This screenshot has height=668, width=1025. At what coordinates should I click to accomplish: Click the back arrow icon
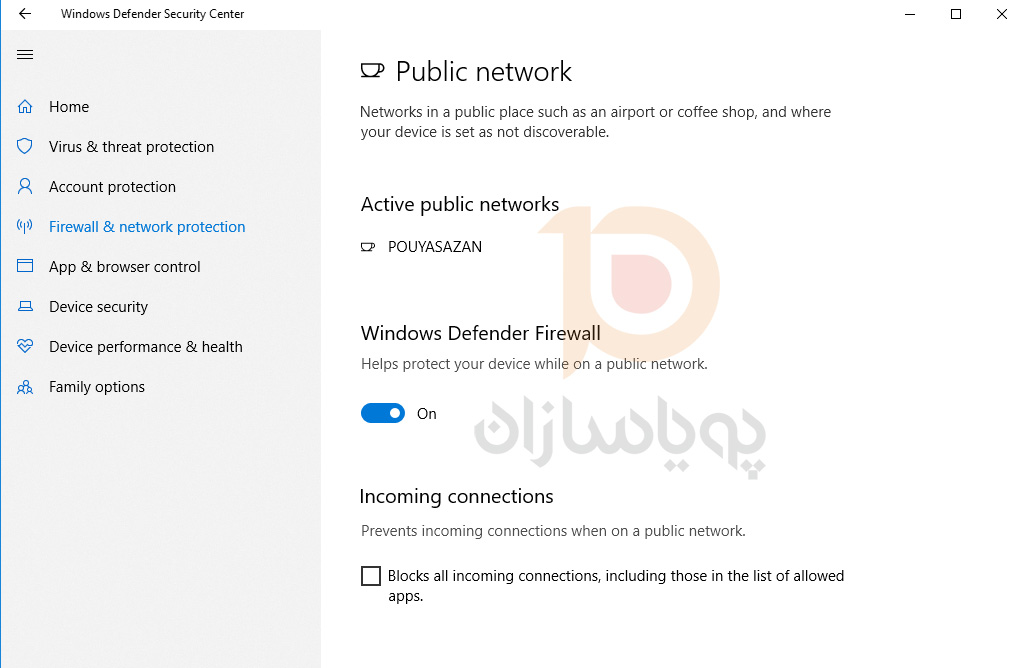tap(25, 14)
